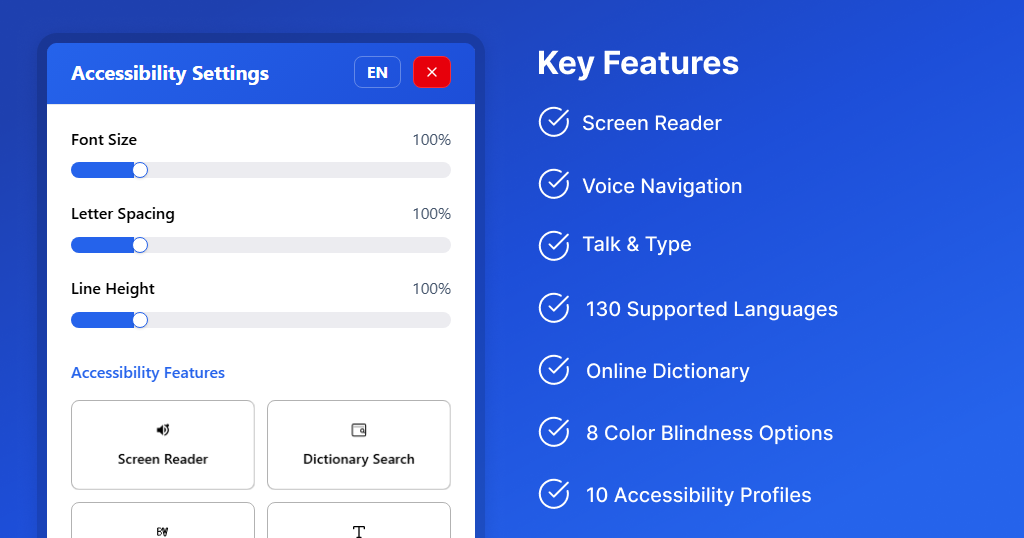The height and width of the screenshot is (538, 1024).
Task: Click the Screen Reader speaker icon
Action: click(163, 430)
